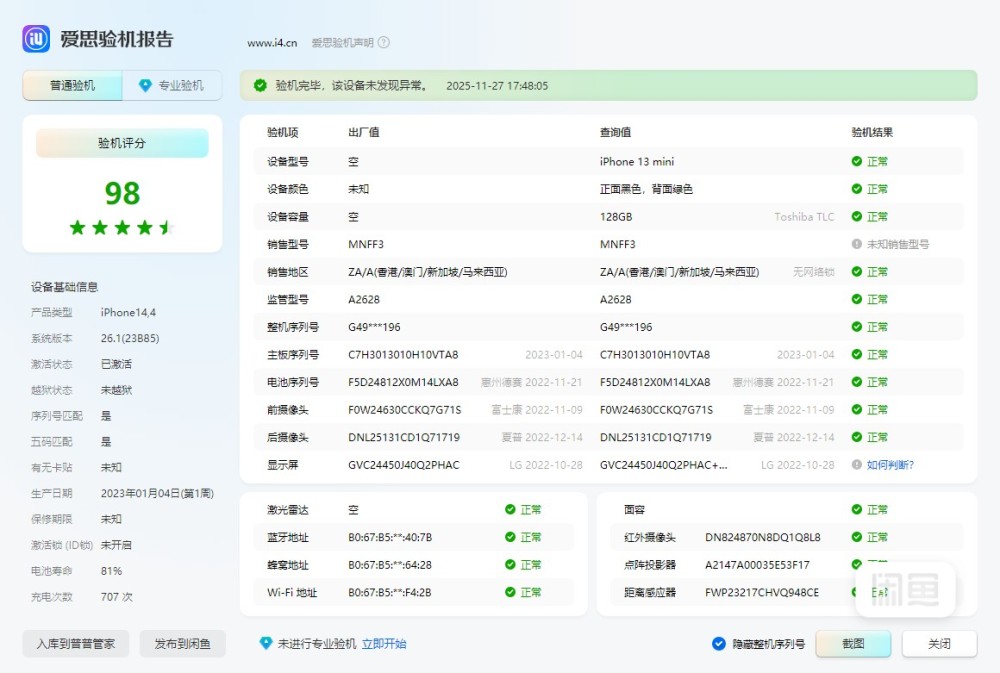Click 出厂值 DNL25131CD1Q71719 in 后摄像头 row
The width and height of the screenshot is (1000, 673).
coord(404,437)
